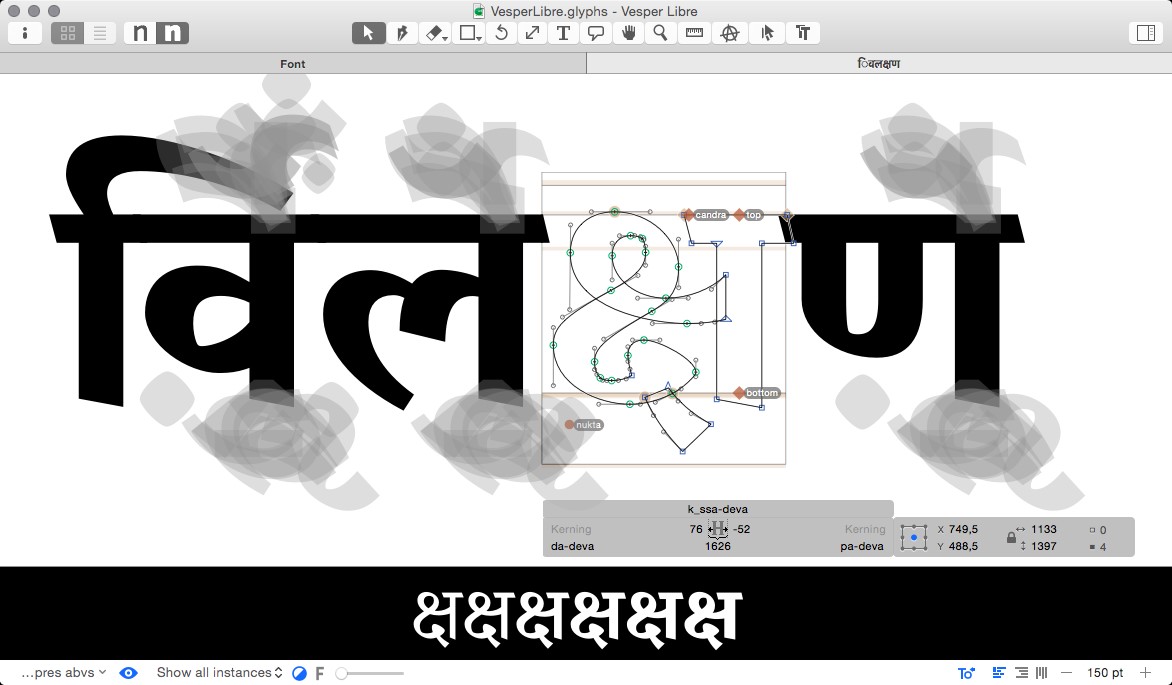The width and height of the screenshot is (1172, 685).
Task: Open the Primitives shape tool dropdown arrow
Action: pyautogui.click(x=477, y=37)
